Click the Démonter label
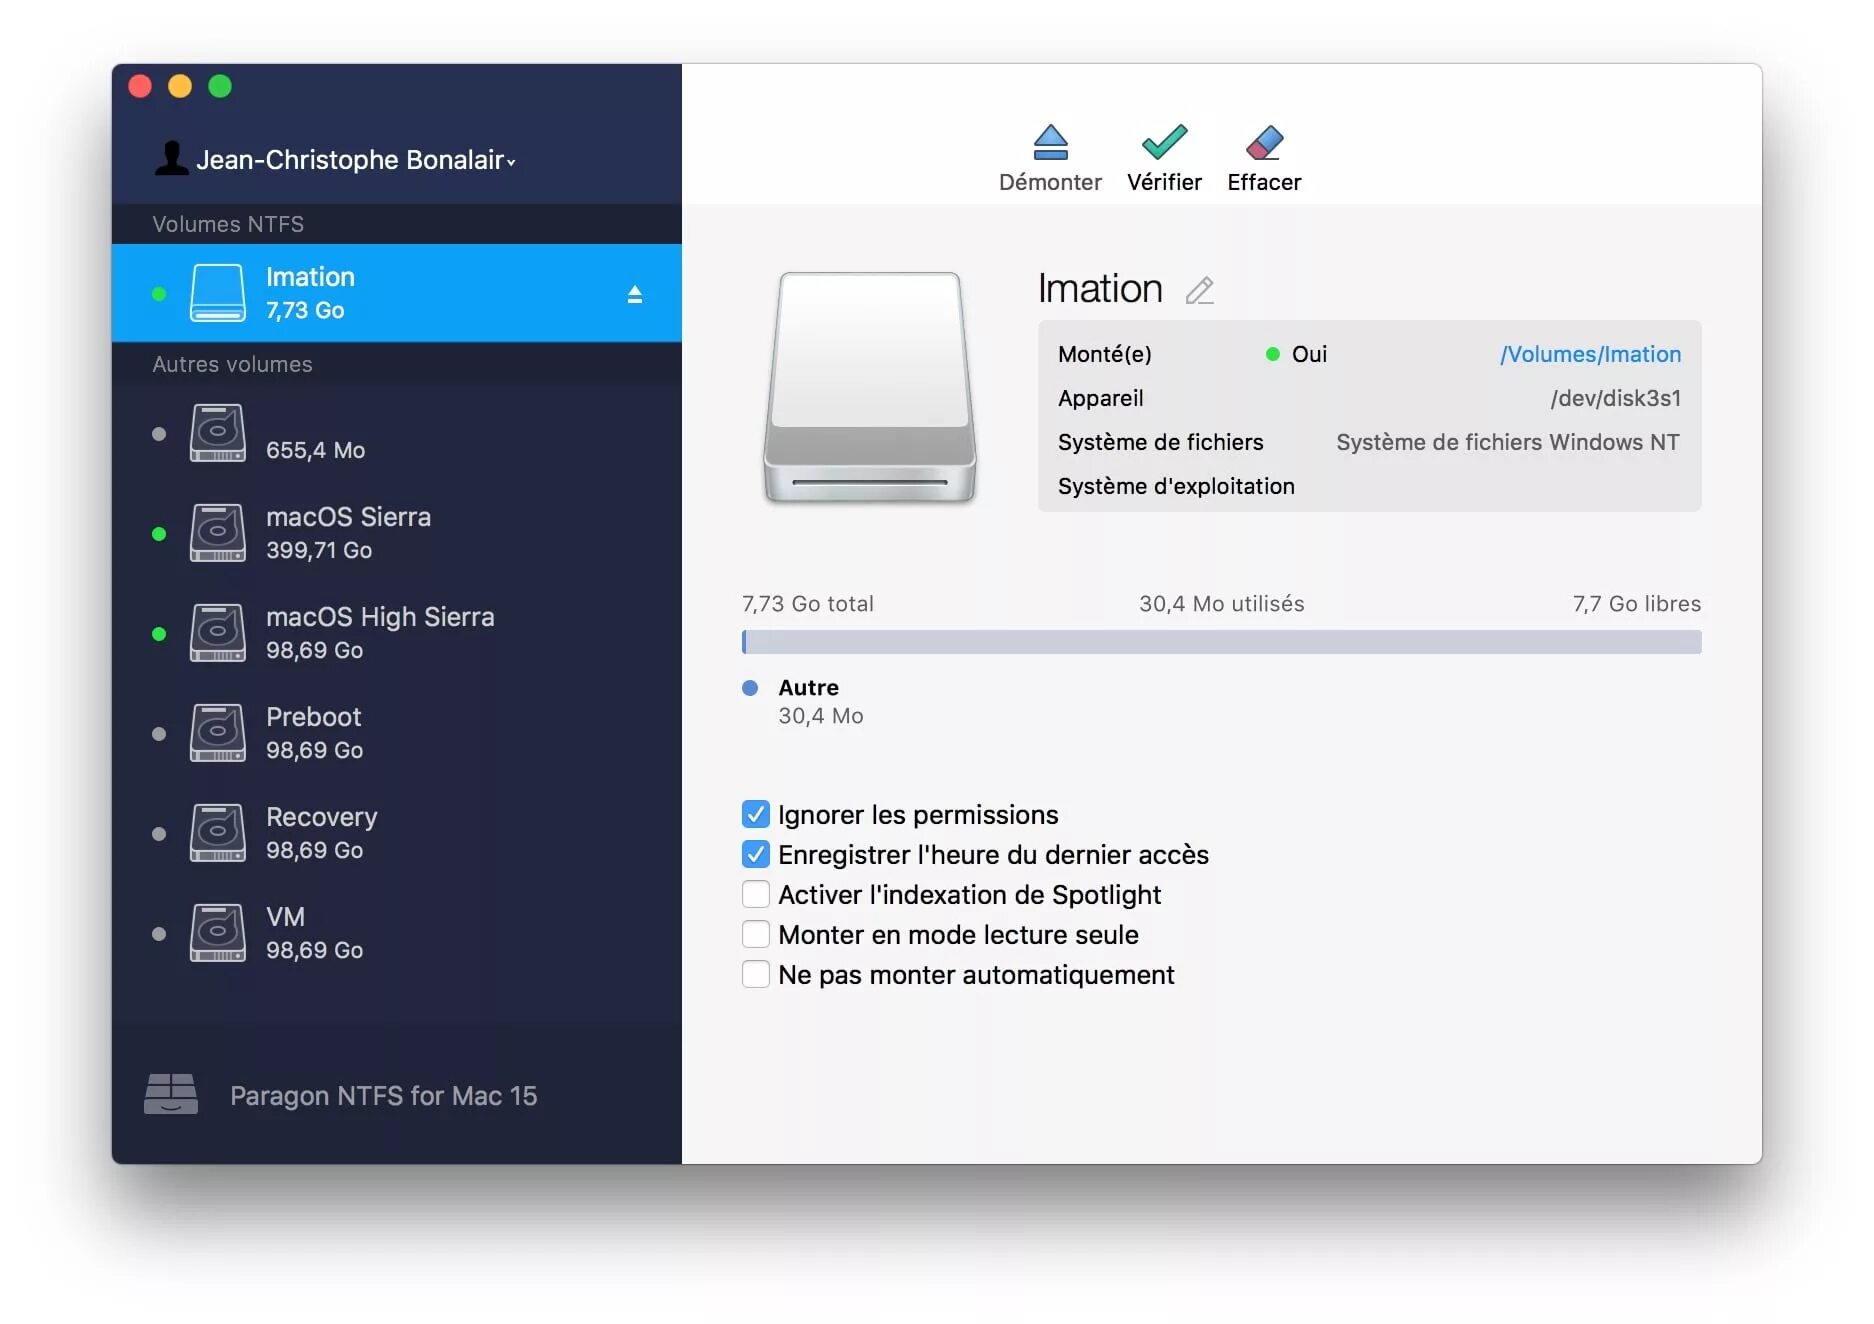This screenshot has width=1874, height=1324. (1050, 182)
